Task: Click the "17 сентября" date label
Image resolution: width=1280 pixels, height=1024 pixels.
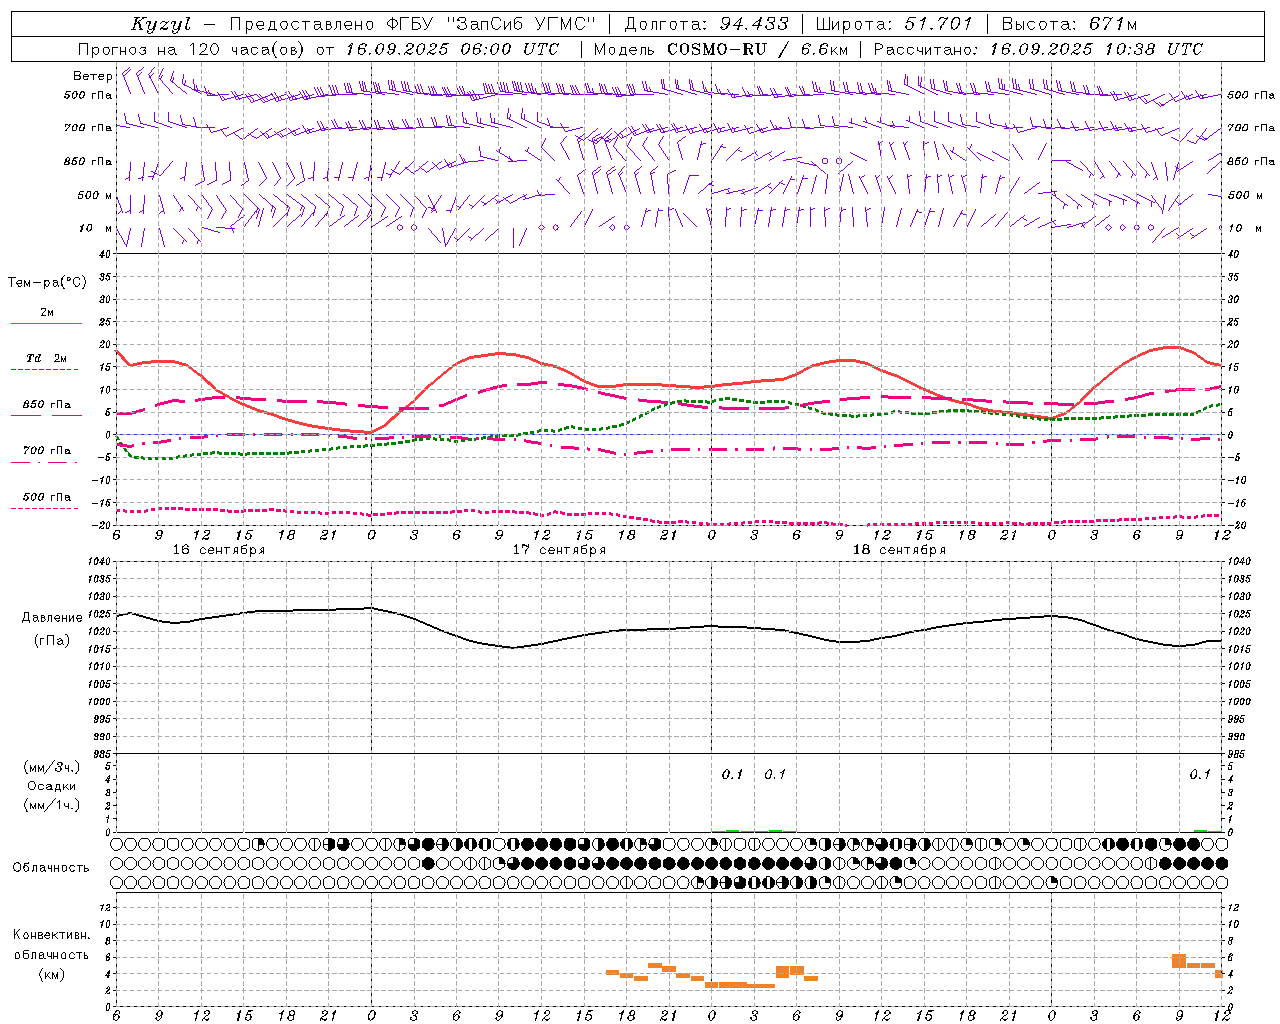Action: pos(559,550)
